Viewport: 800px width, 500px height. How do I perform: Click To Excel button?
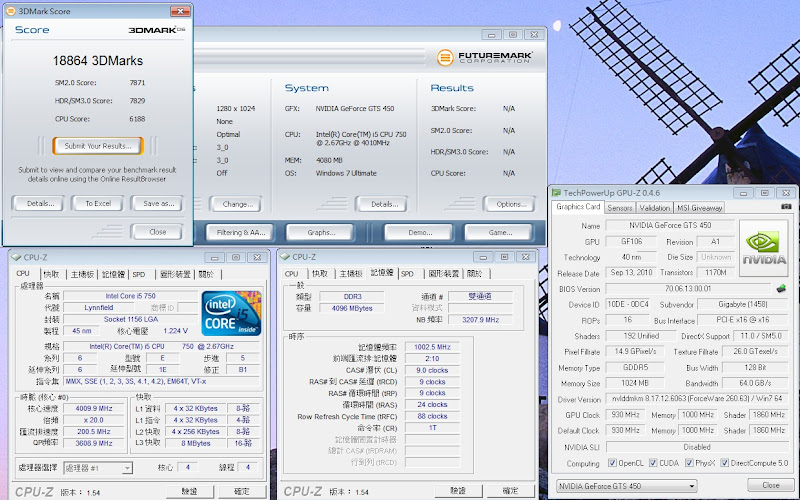[x=97, y=203]
